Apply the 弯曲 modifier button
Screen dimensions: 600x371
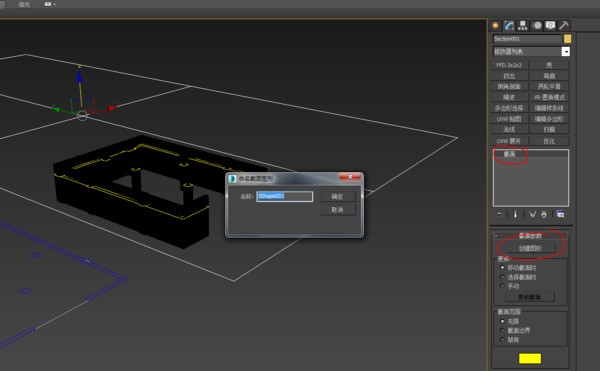549,76
